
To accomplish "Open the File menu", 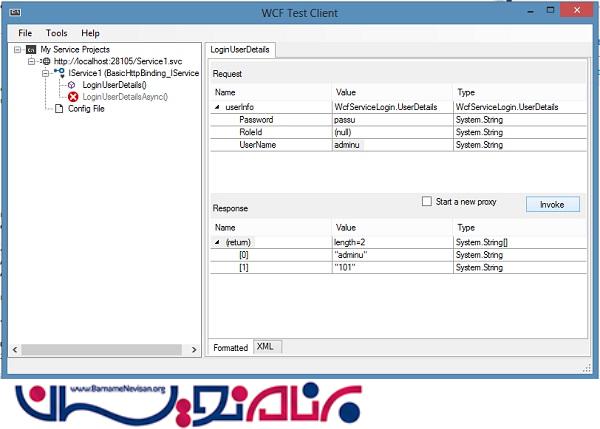I will tap(25, 33).
